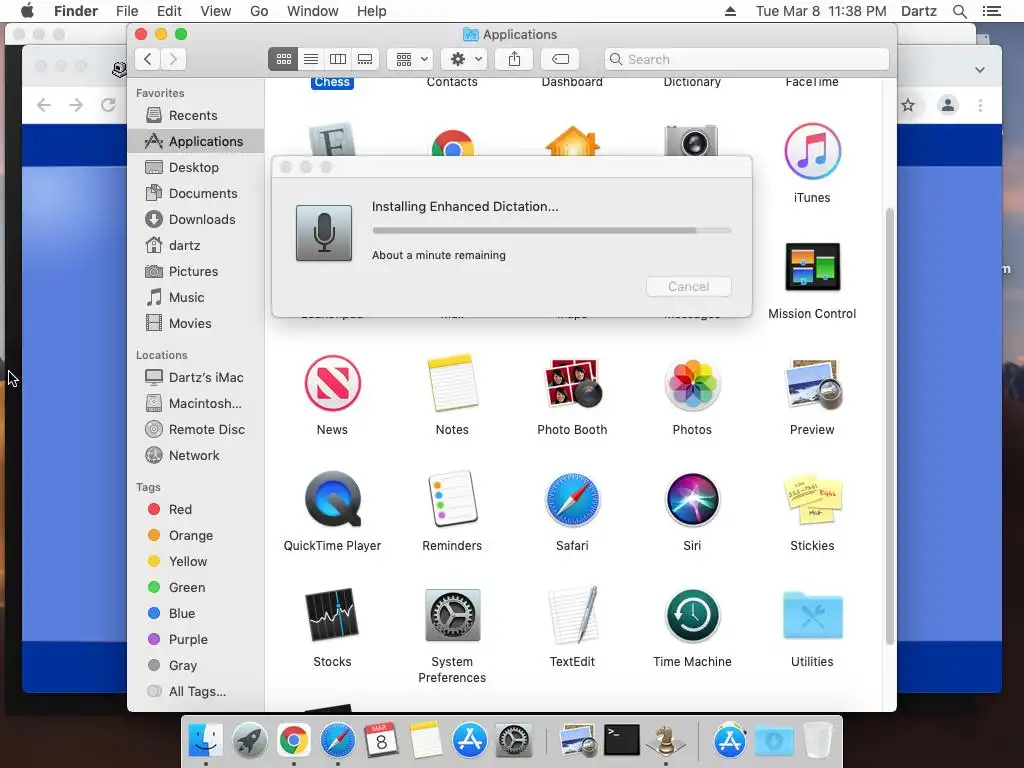This screenshot has width=1024, height=768.
Task: Open the Time Machine app
Action: pyautogui.click(x=692, y=615)
